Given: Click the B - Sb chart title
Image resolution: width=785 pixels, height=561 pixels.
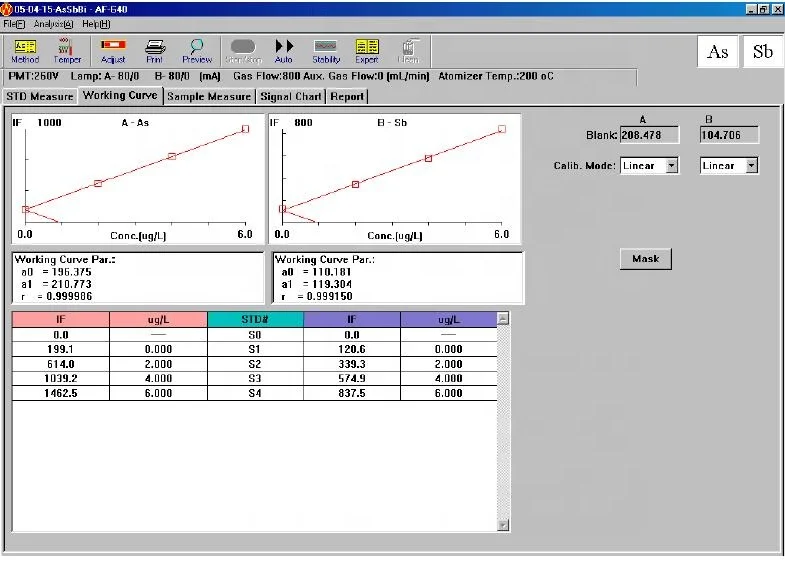Looking at the screenshot, I should pos(392,123).
